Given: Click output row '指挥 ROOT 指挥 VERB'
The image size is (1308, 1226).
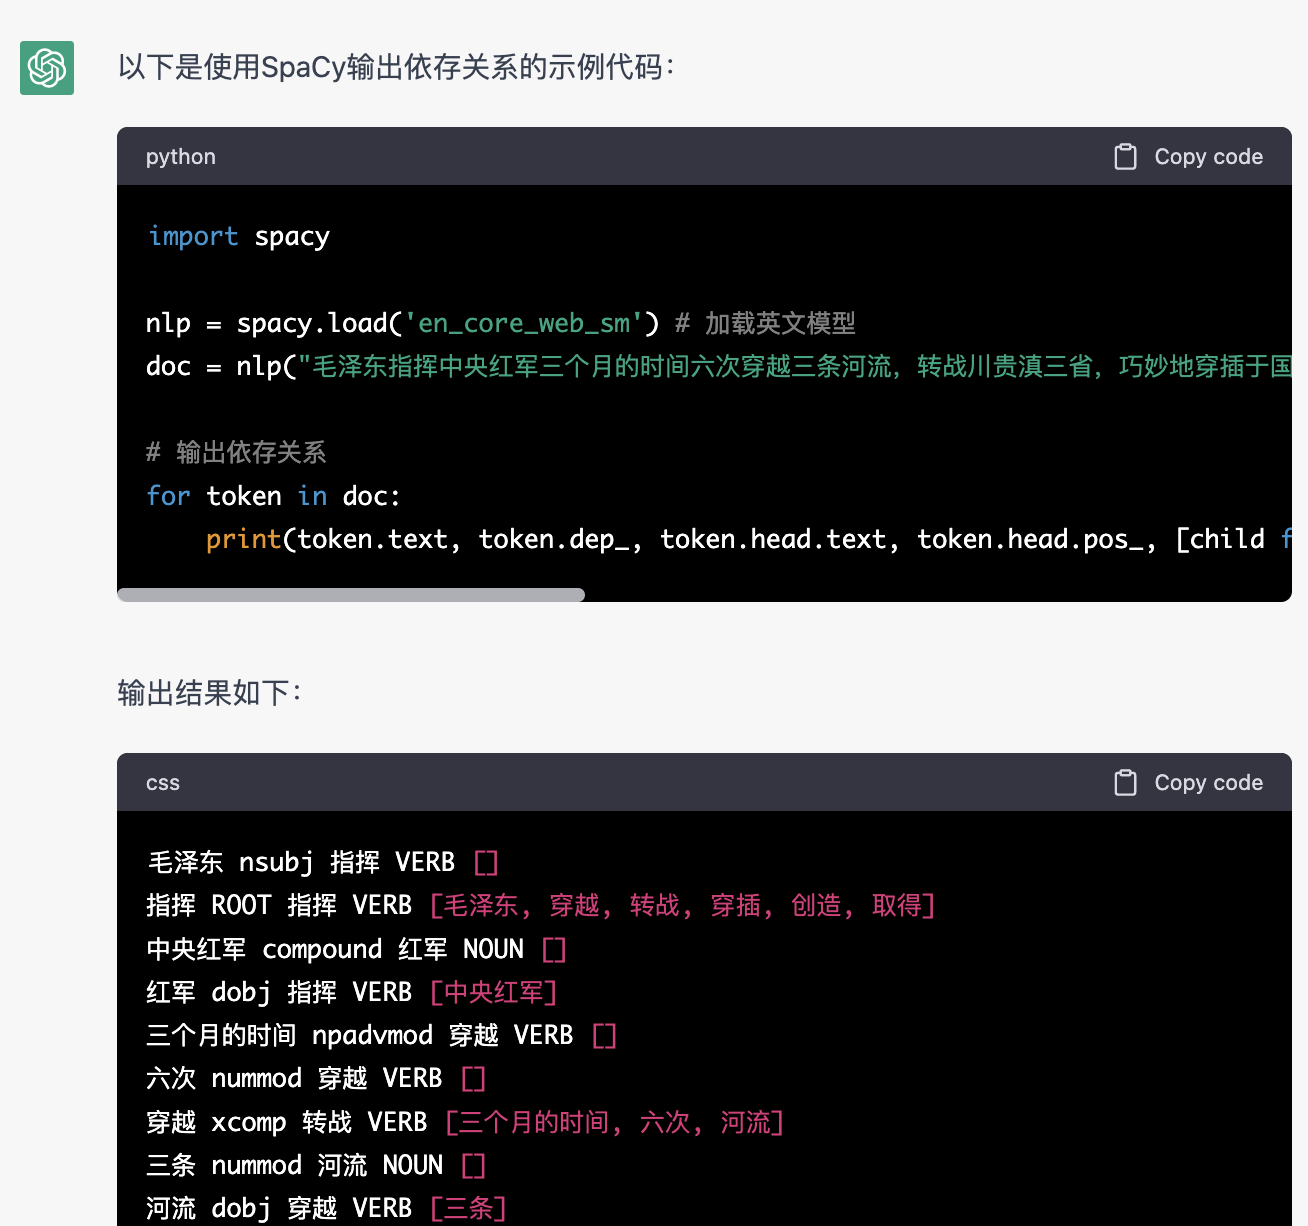Looking at the screenshot, I should click(x=541, y=905).
